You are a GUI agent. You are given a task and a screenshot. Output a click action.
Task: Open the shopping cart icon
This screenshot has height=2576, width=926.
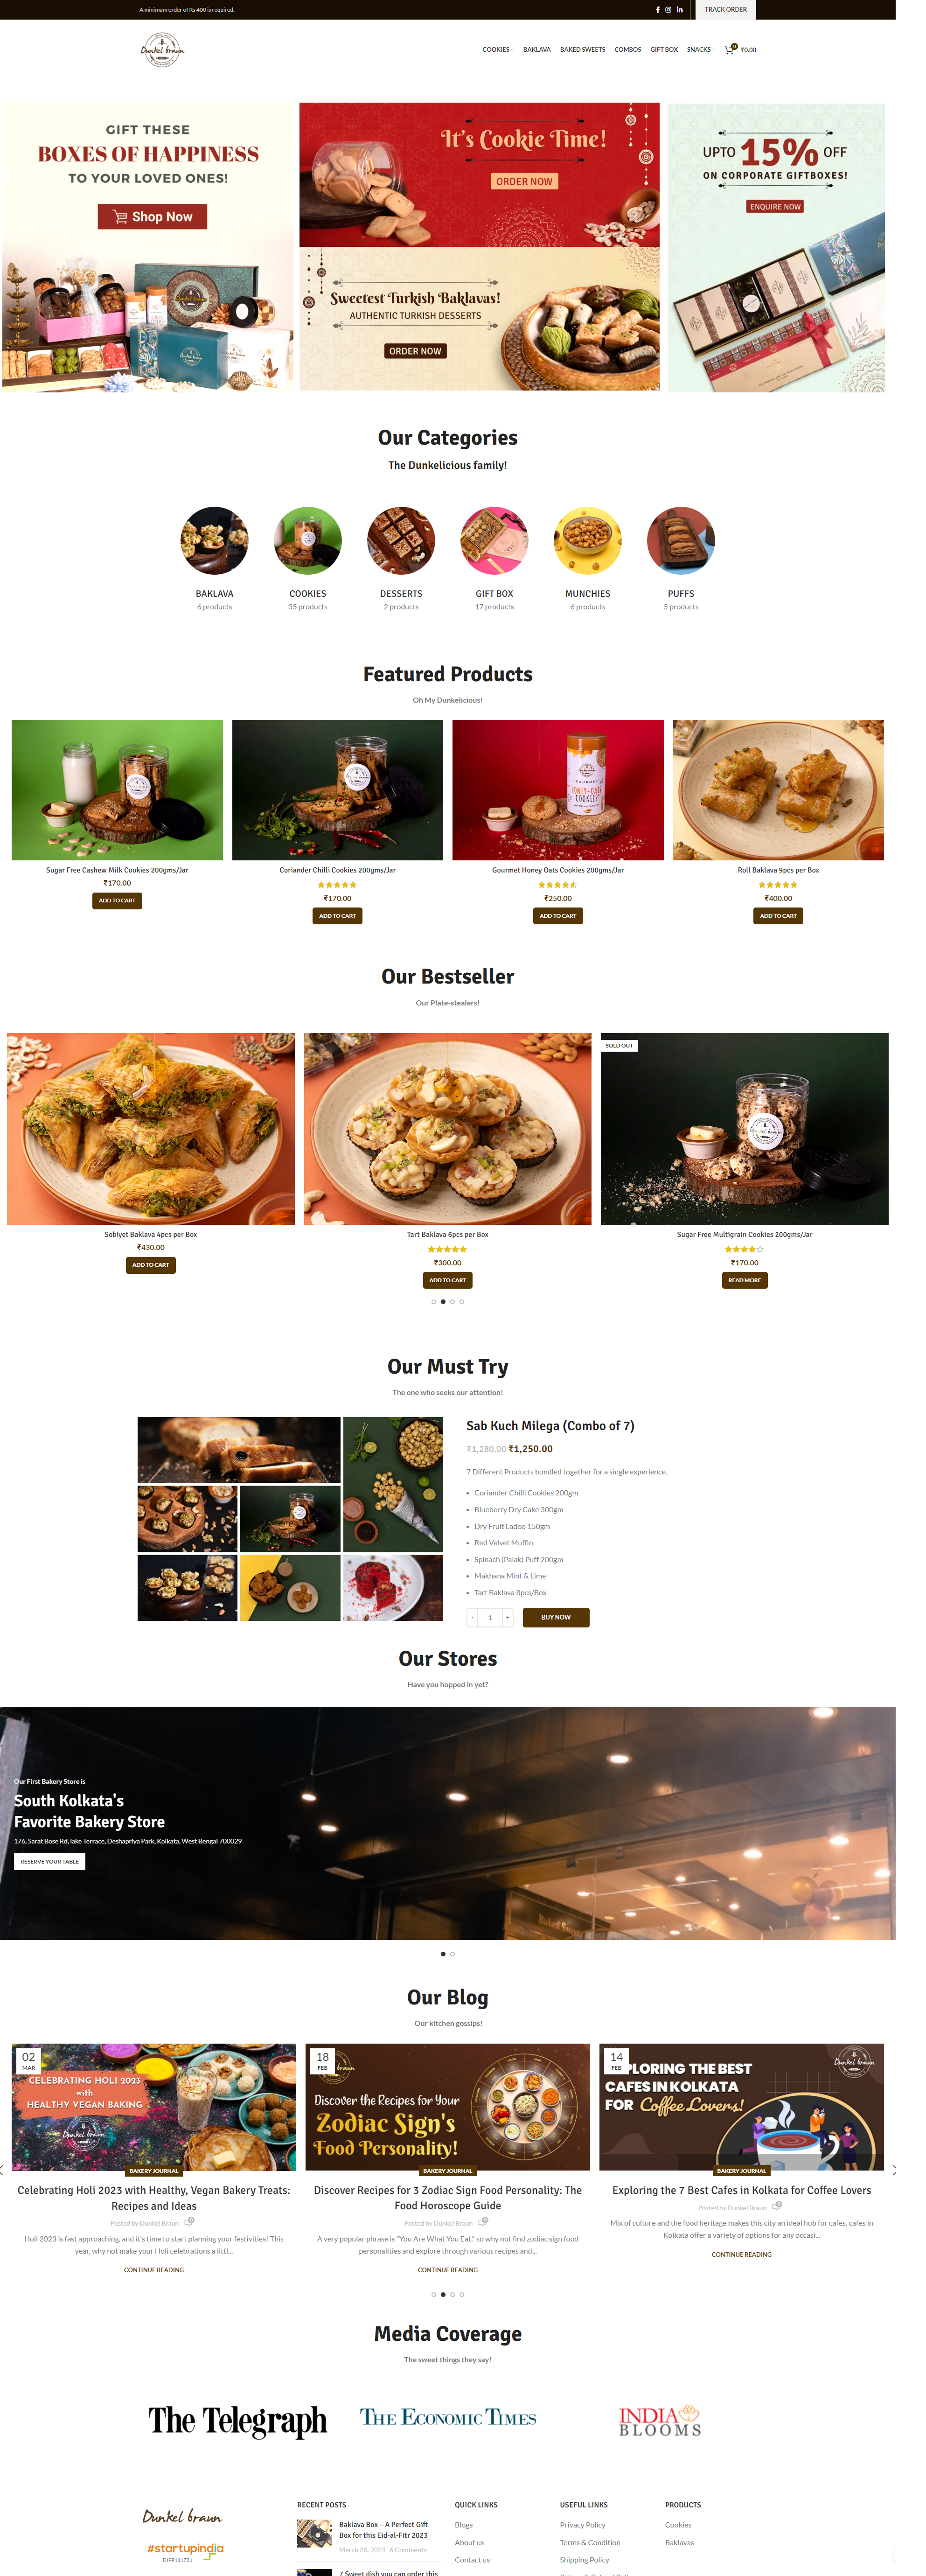(729, 49)
